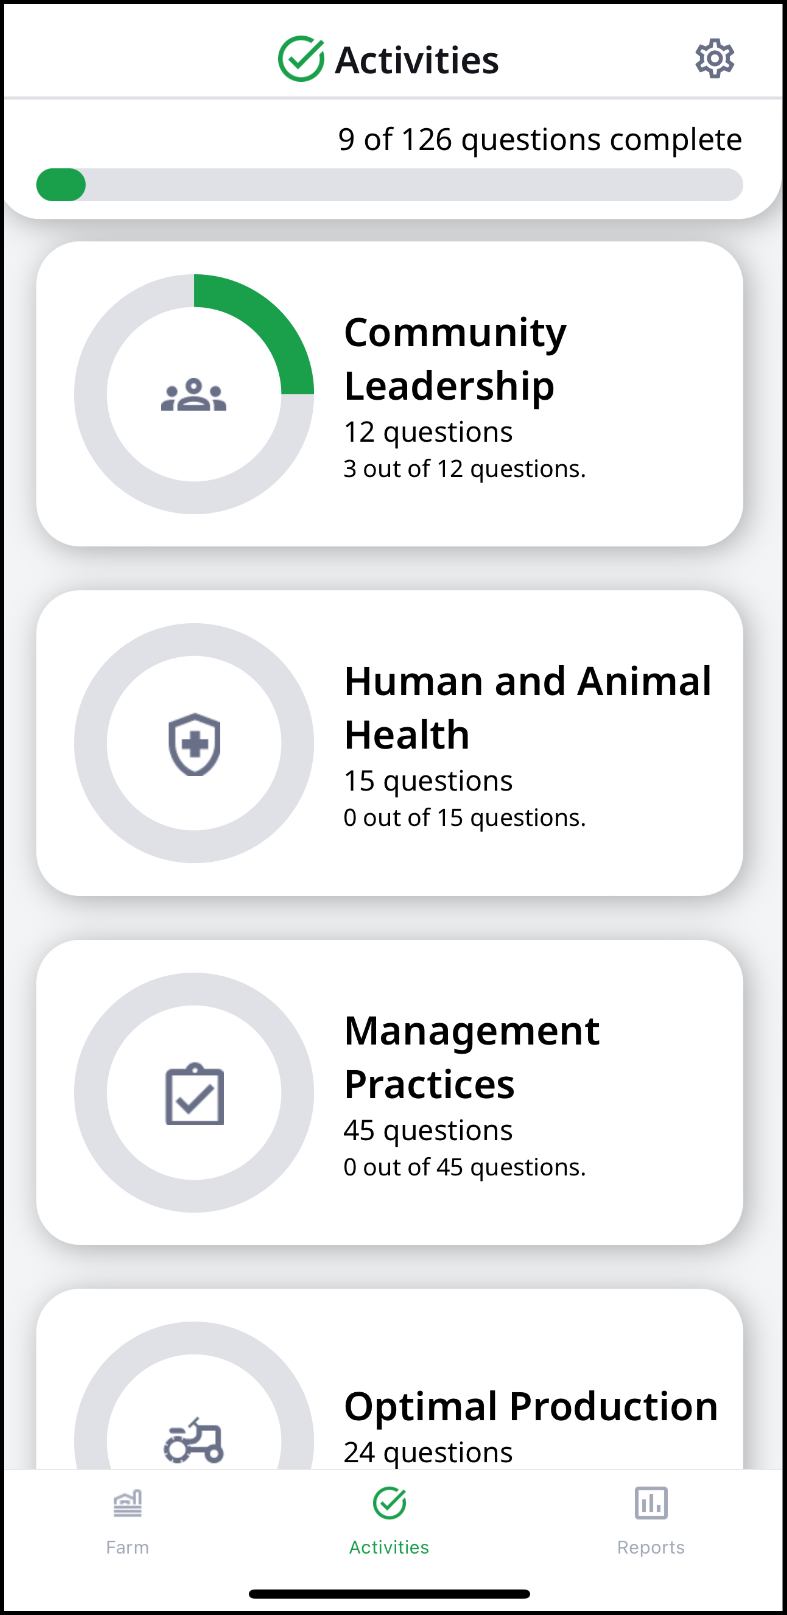Click the overall completion progress bar
The image size is (787, 1615).
click(x=390, y=185)
